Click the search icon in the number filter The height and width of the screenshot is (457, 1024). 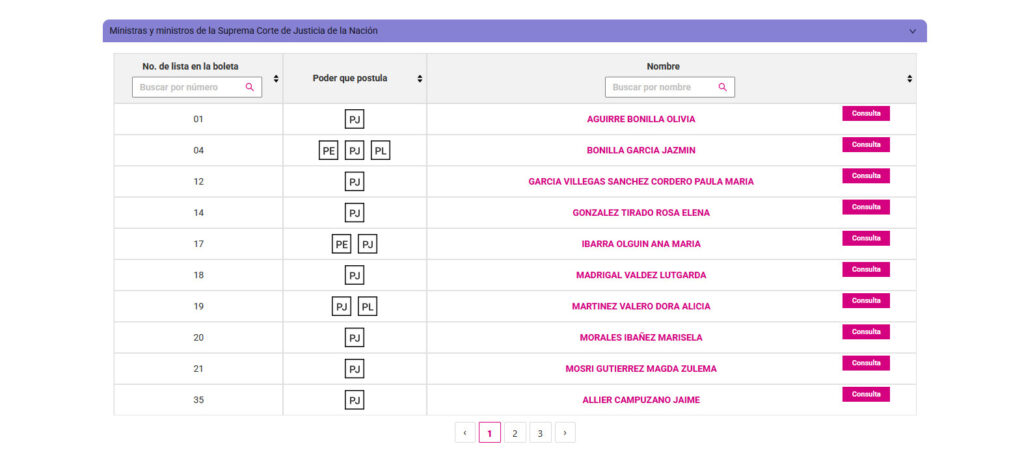[x=250, y=88]
